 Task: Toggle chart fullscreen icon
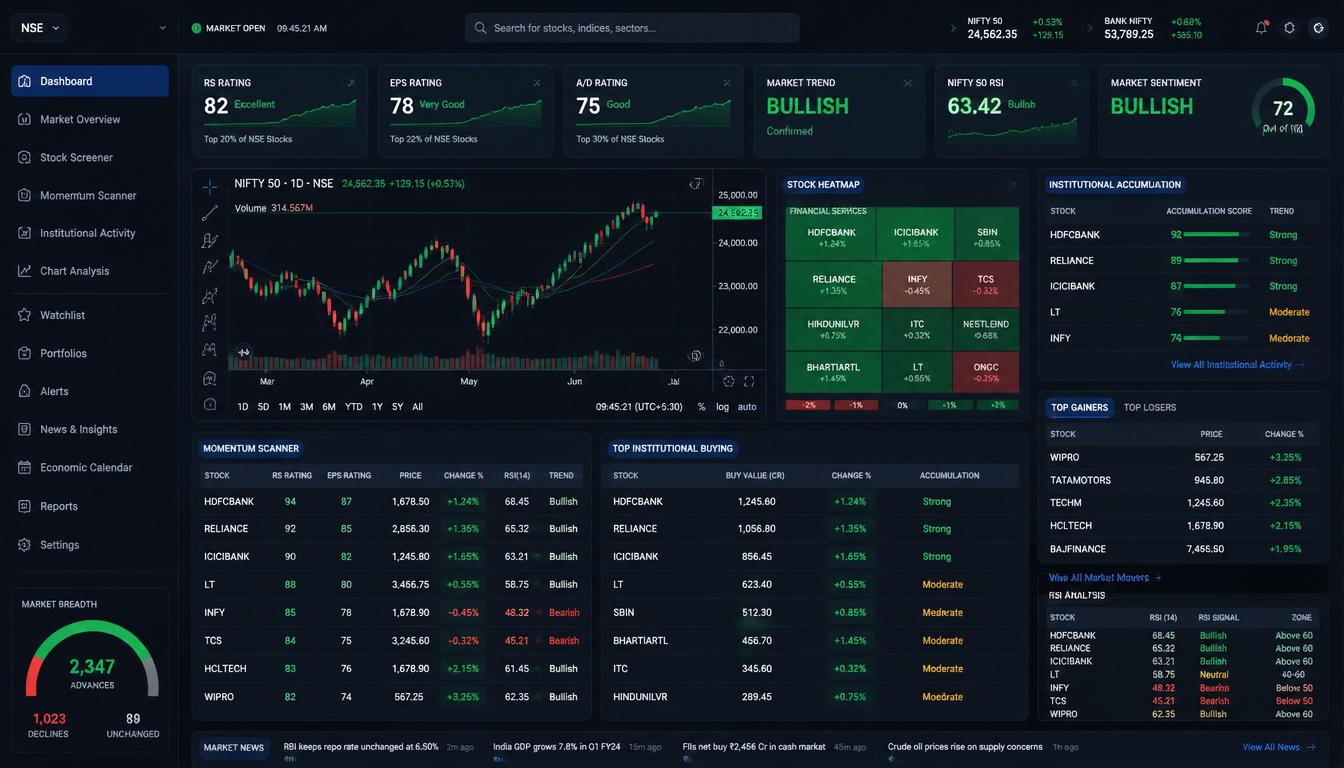(749, 381)
